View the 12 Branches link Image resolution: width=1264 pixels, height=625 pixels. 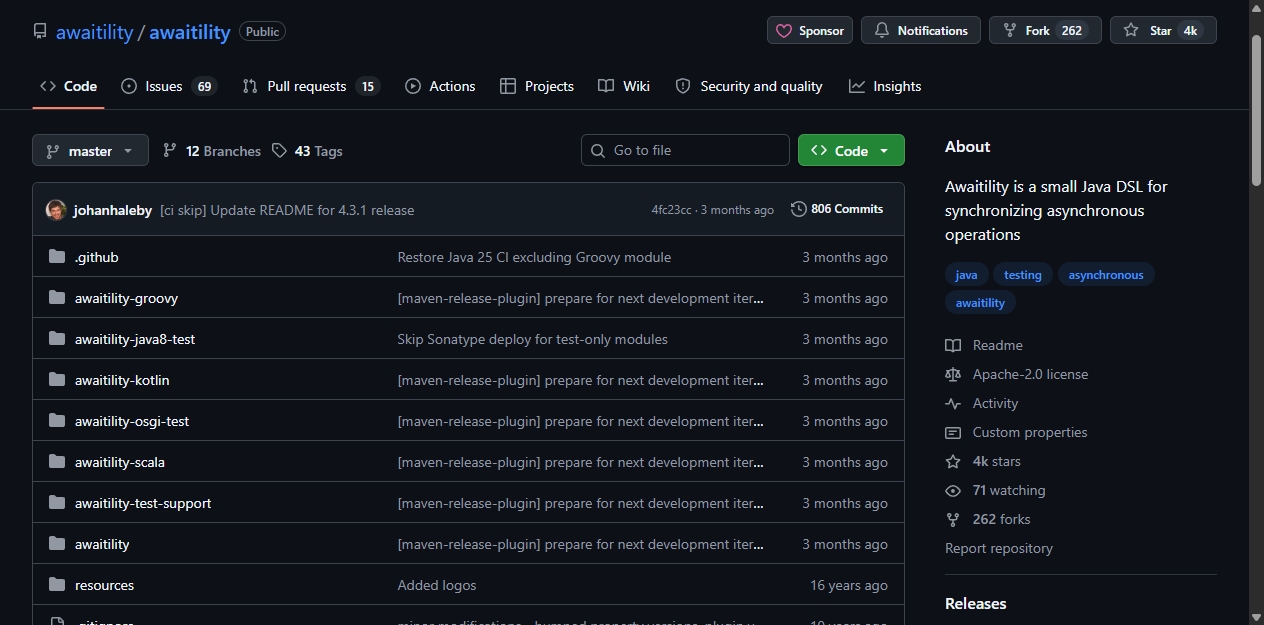(212, 151)
